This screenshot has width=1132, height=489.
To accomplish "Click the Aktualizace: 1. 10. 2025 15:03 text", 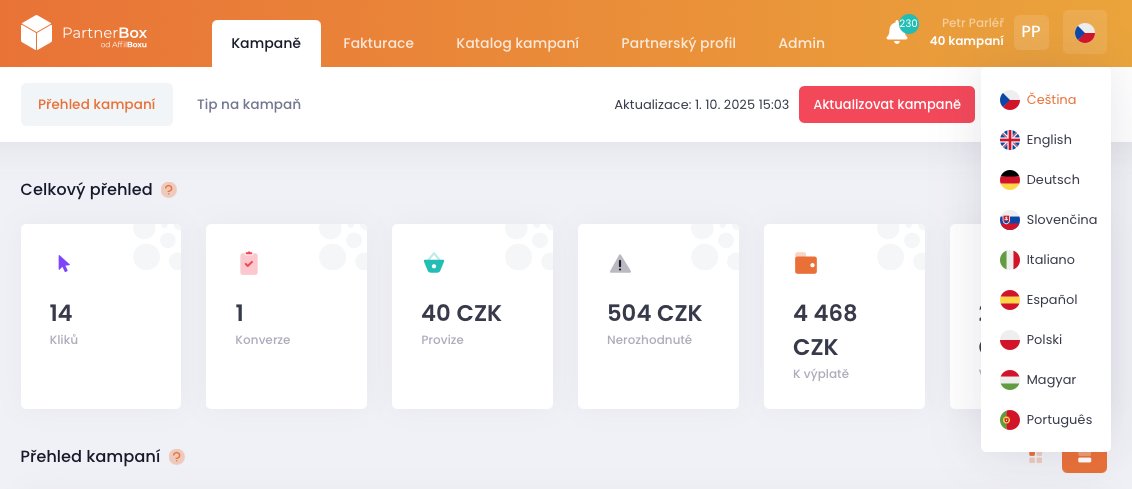I will (x=702, y=105).
